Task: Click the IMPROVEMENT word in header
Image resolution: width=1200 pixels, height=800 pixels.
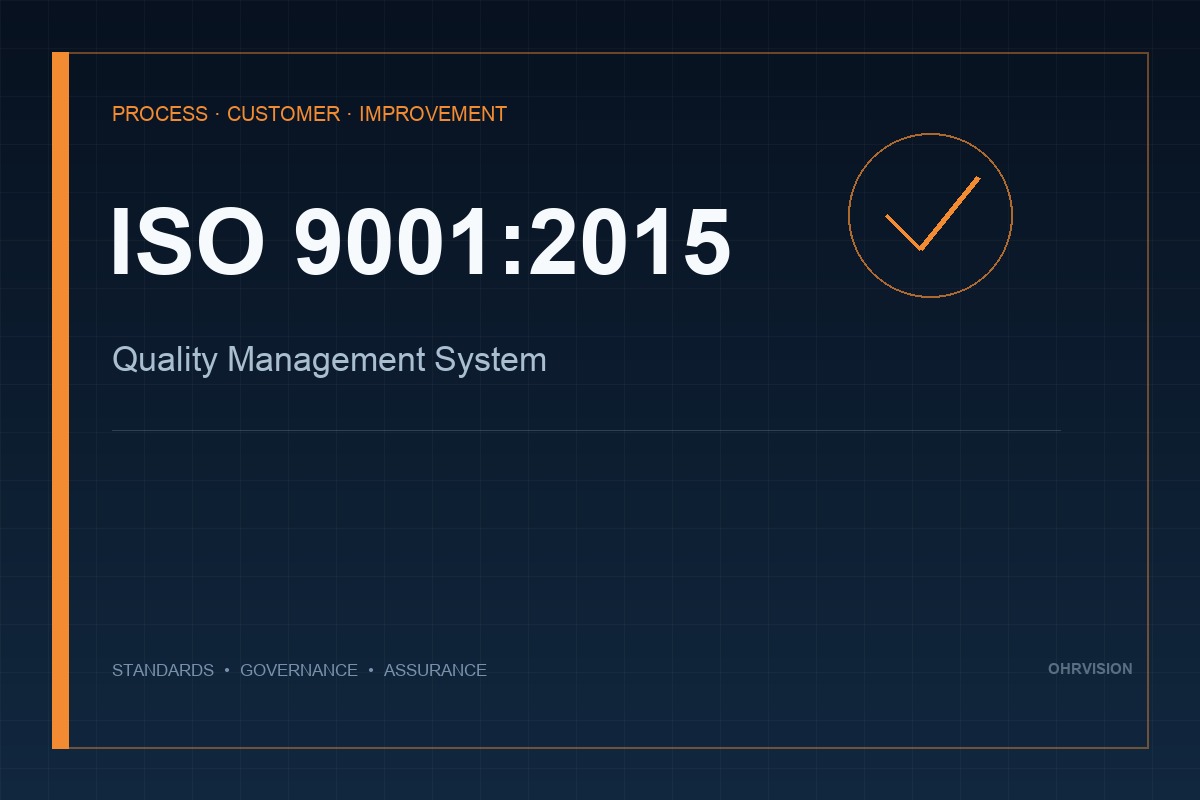Action: (x=433, y=114)
